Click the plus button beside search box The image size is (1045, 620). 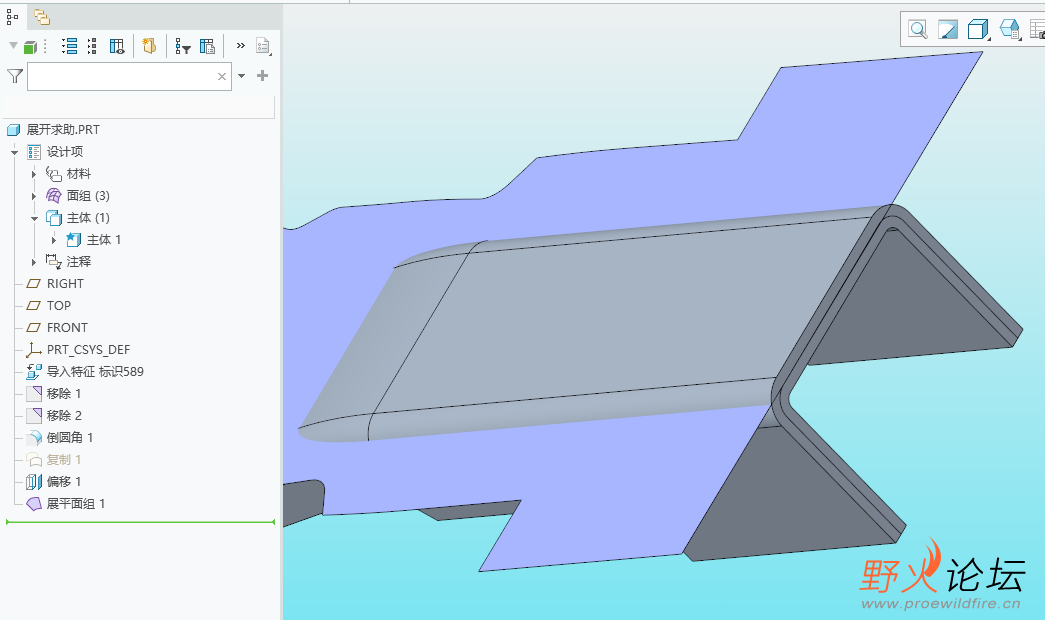(x=262, y=76)
